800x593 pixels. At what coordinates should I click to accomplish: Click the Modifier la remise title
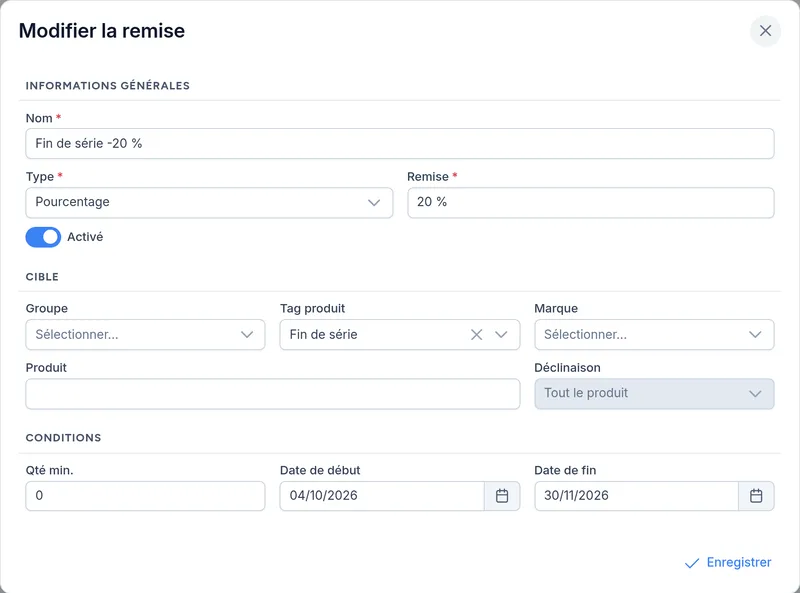(102, 31)
